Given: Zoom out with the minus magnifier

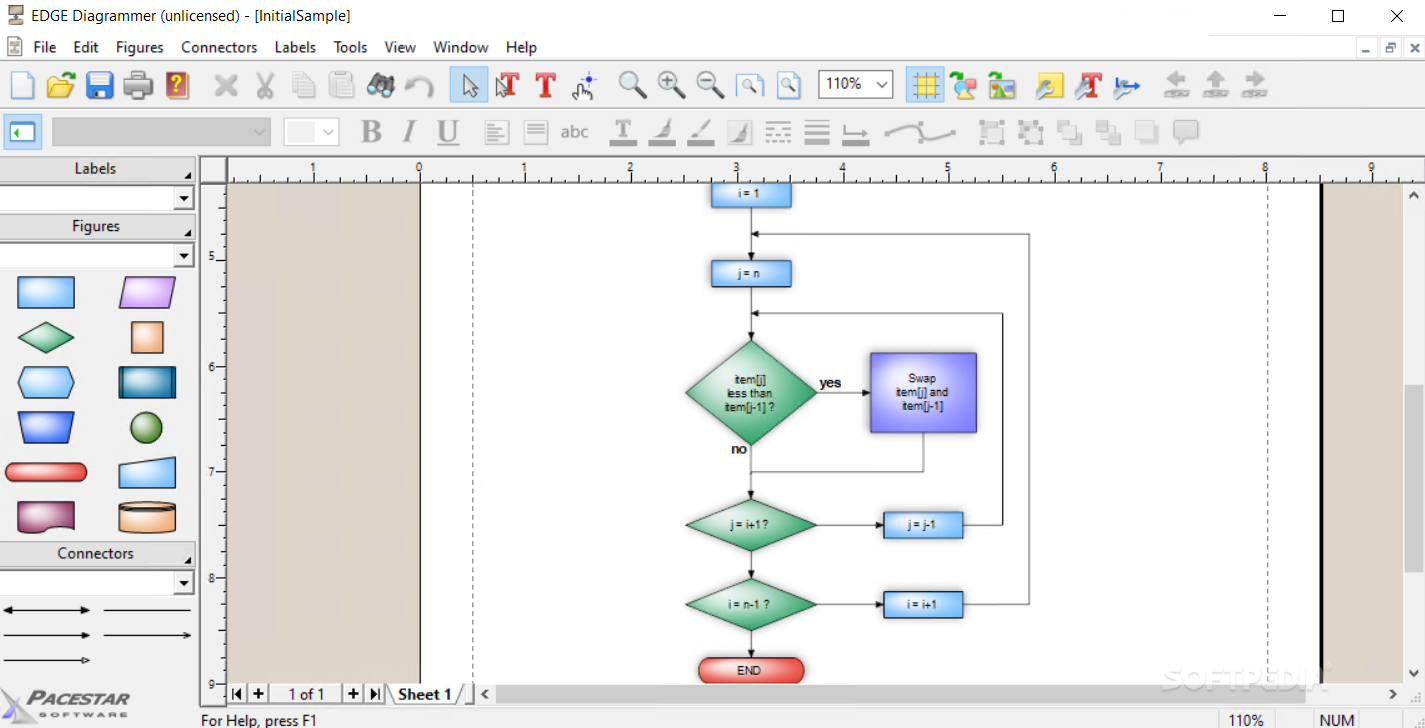Looking at the screenshot, I should coord(710,85).
